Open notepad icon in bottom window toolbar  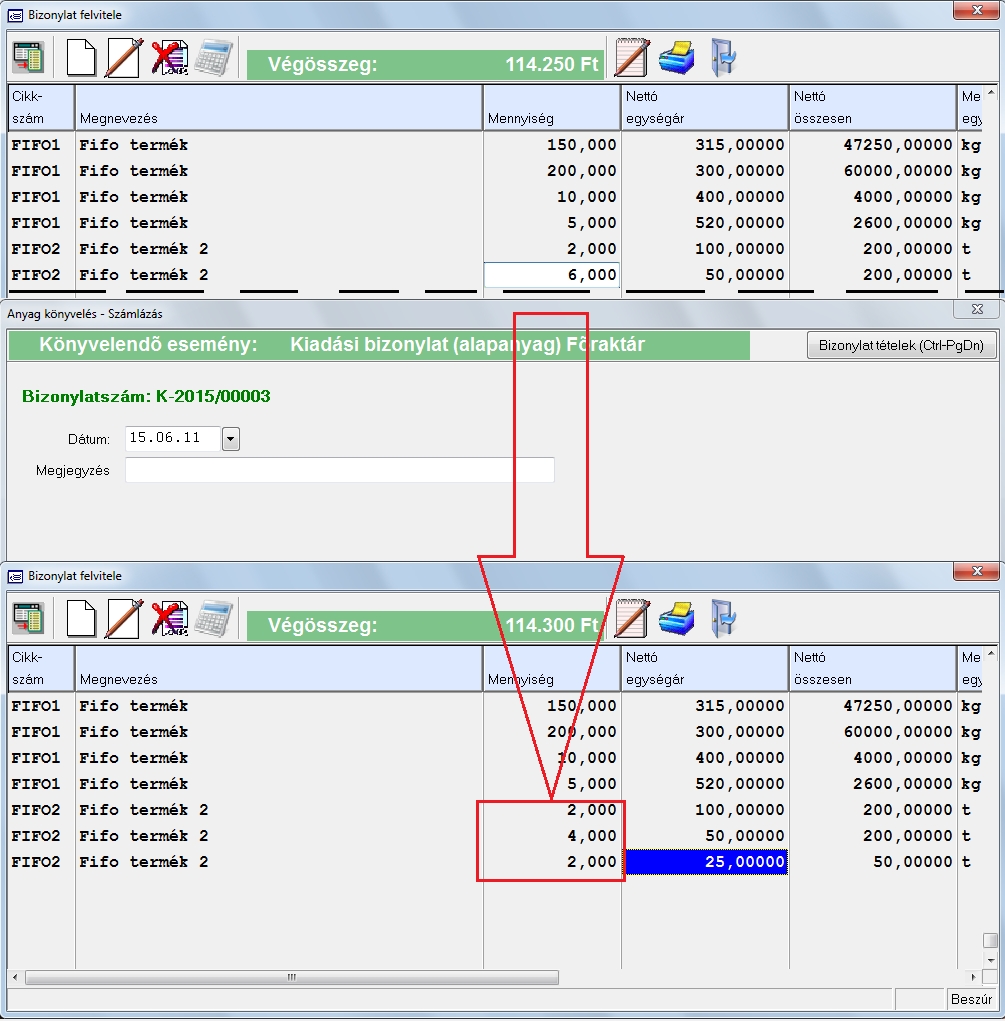632,619
